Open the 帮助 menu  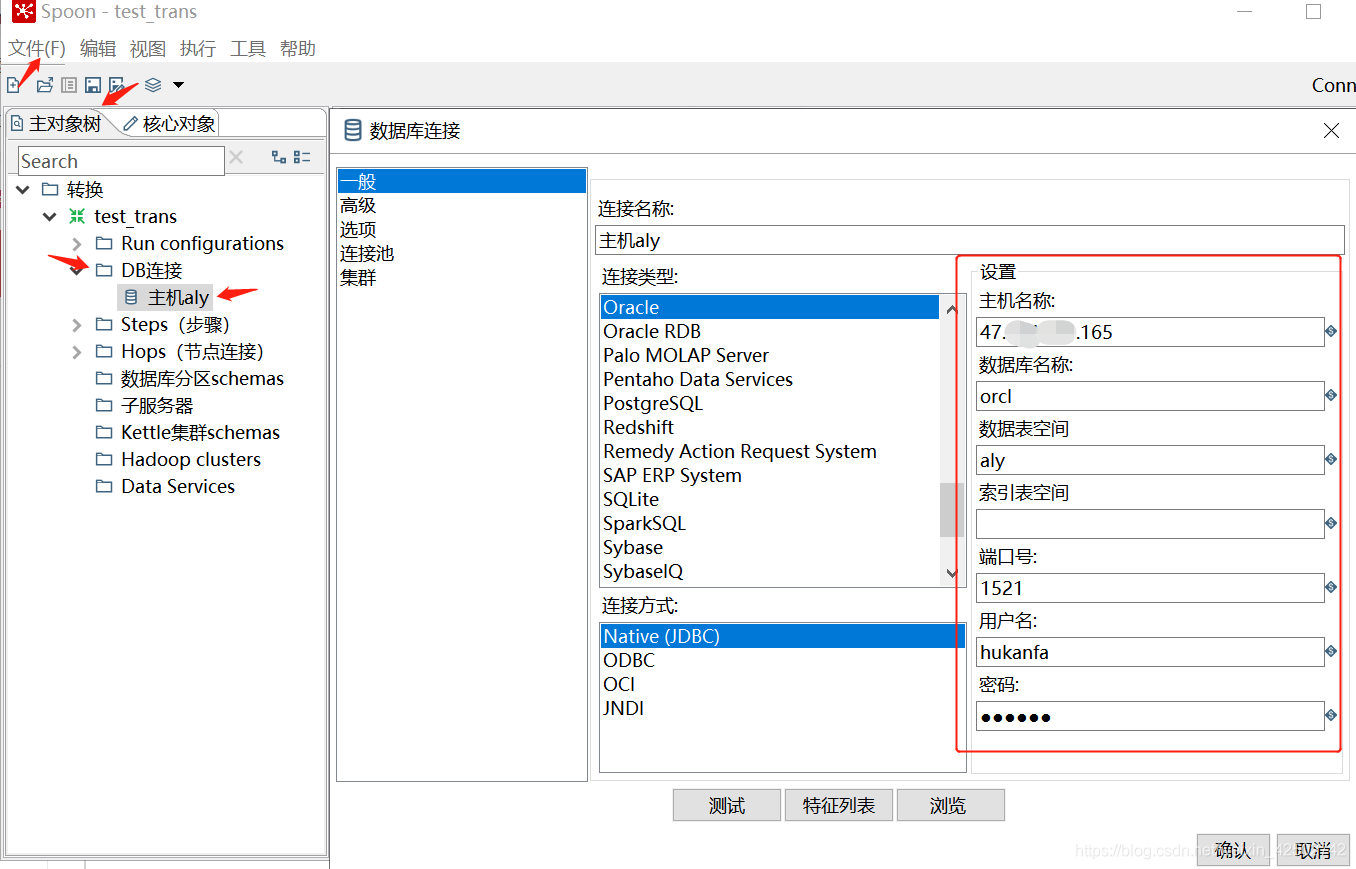(x=298, y=48)
